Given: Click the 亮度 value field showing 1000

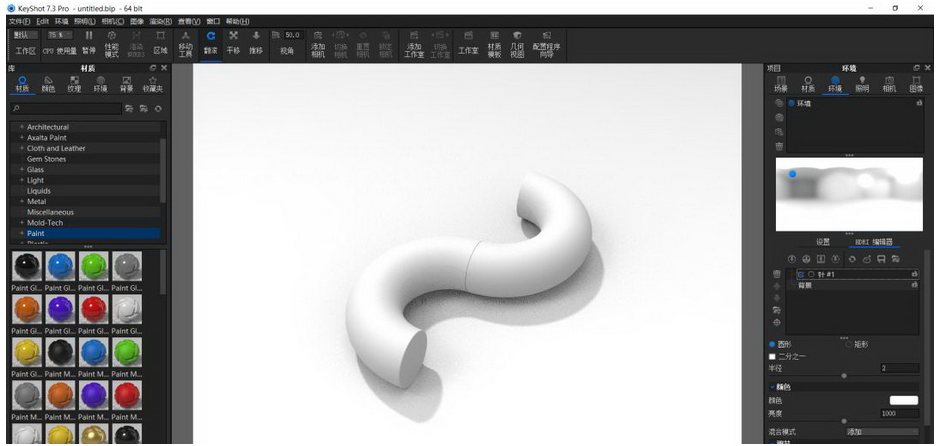Looking at the screenshot, I should click(900, 413).
